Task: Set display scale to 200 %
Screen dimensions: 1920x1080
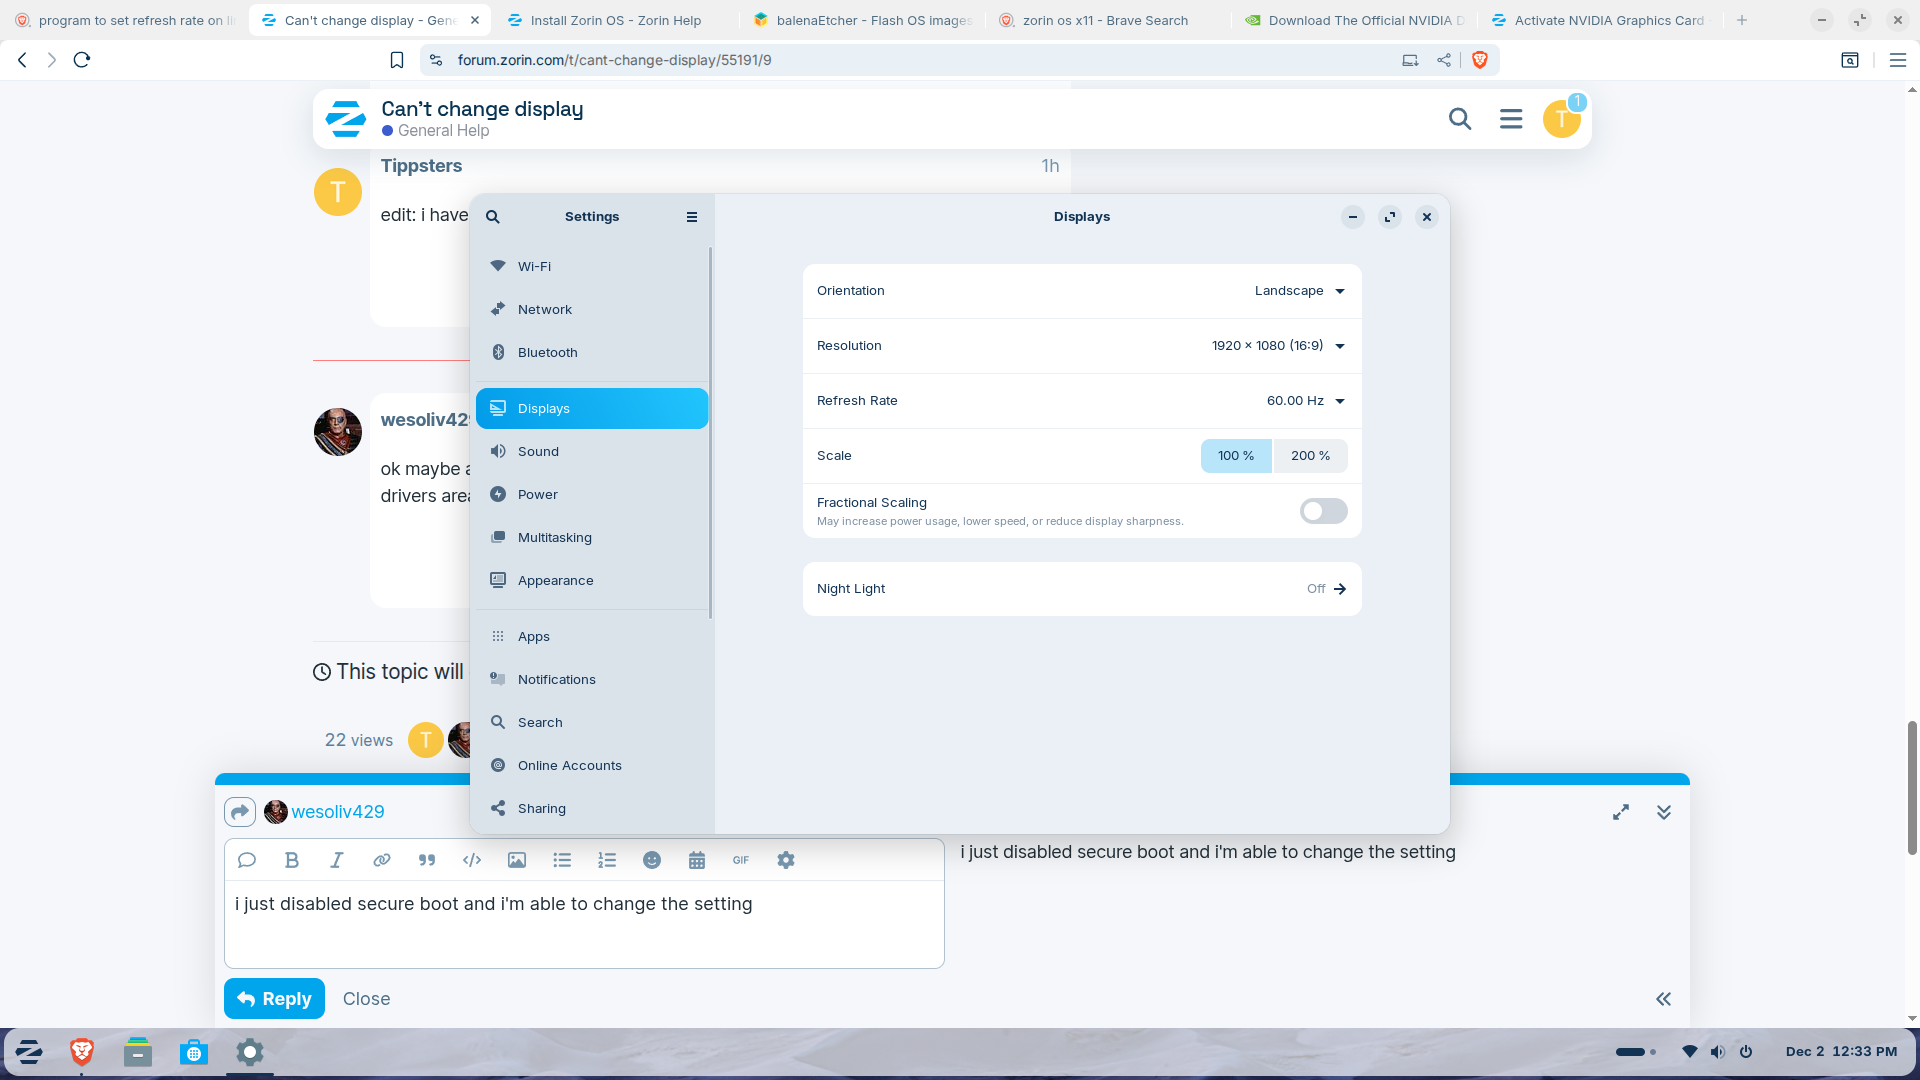Action: 1310,456
